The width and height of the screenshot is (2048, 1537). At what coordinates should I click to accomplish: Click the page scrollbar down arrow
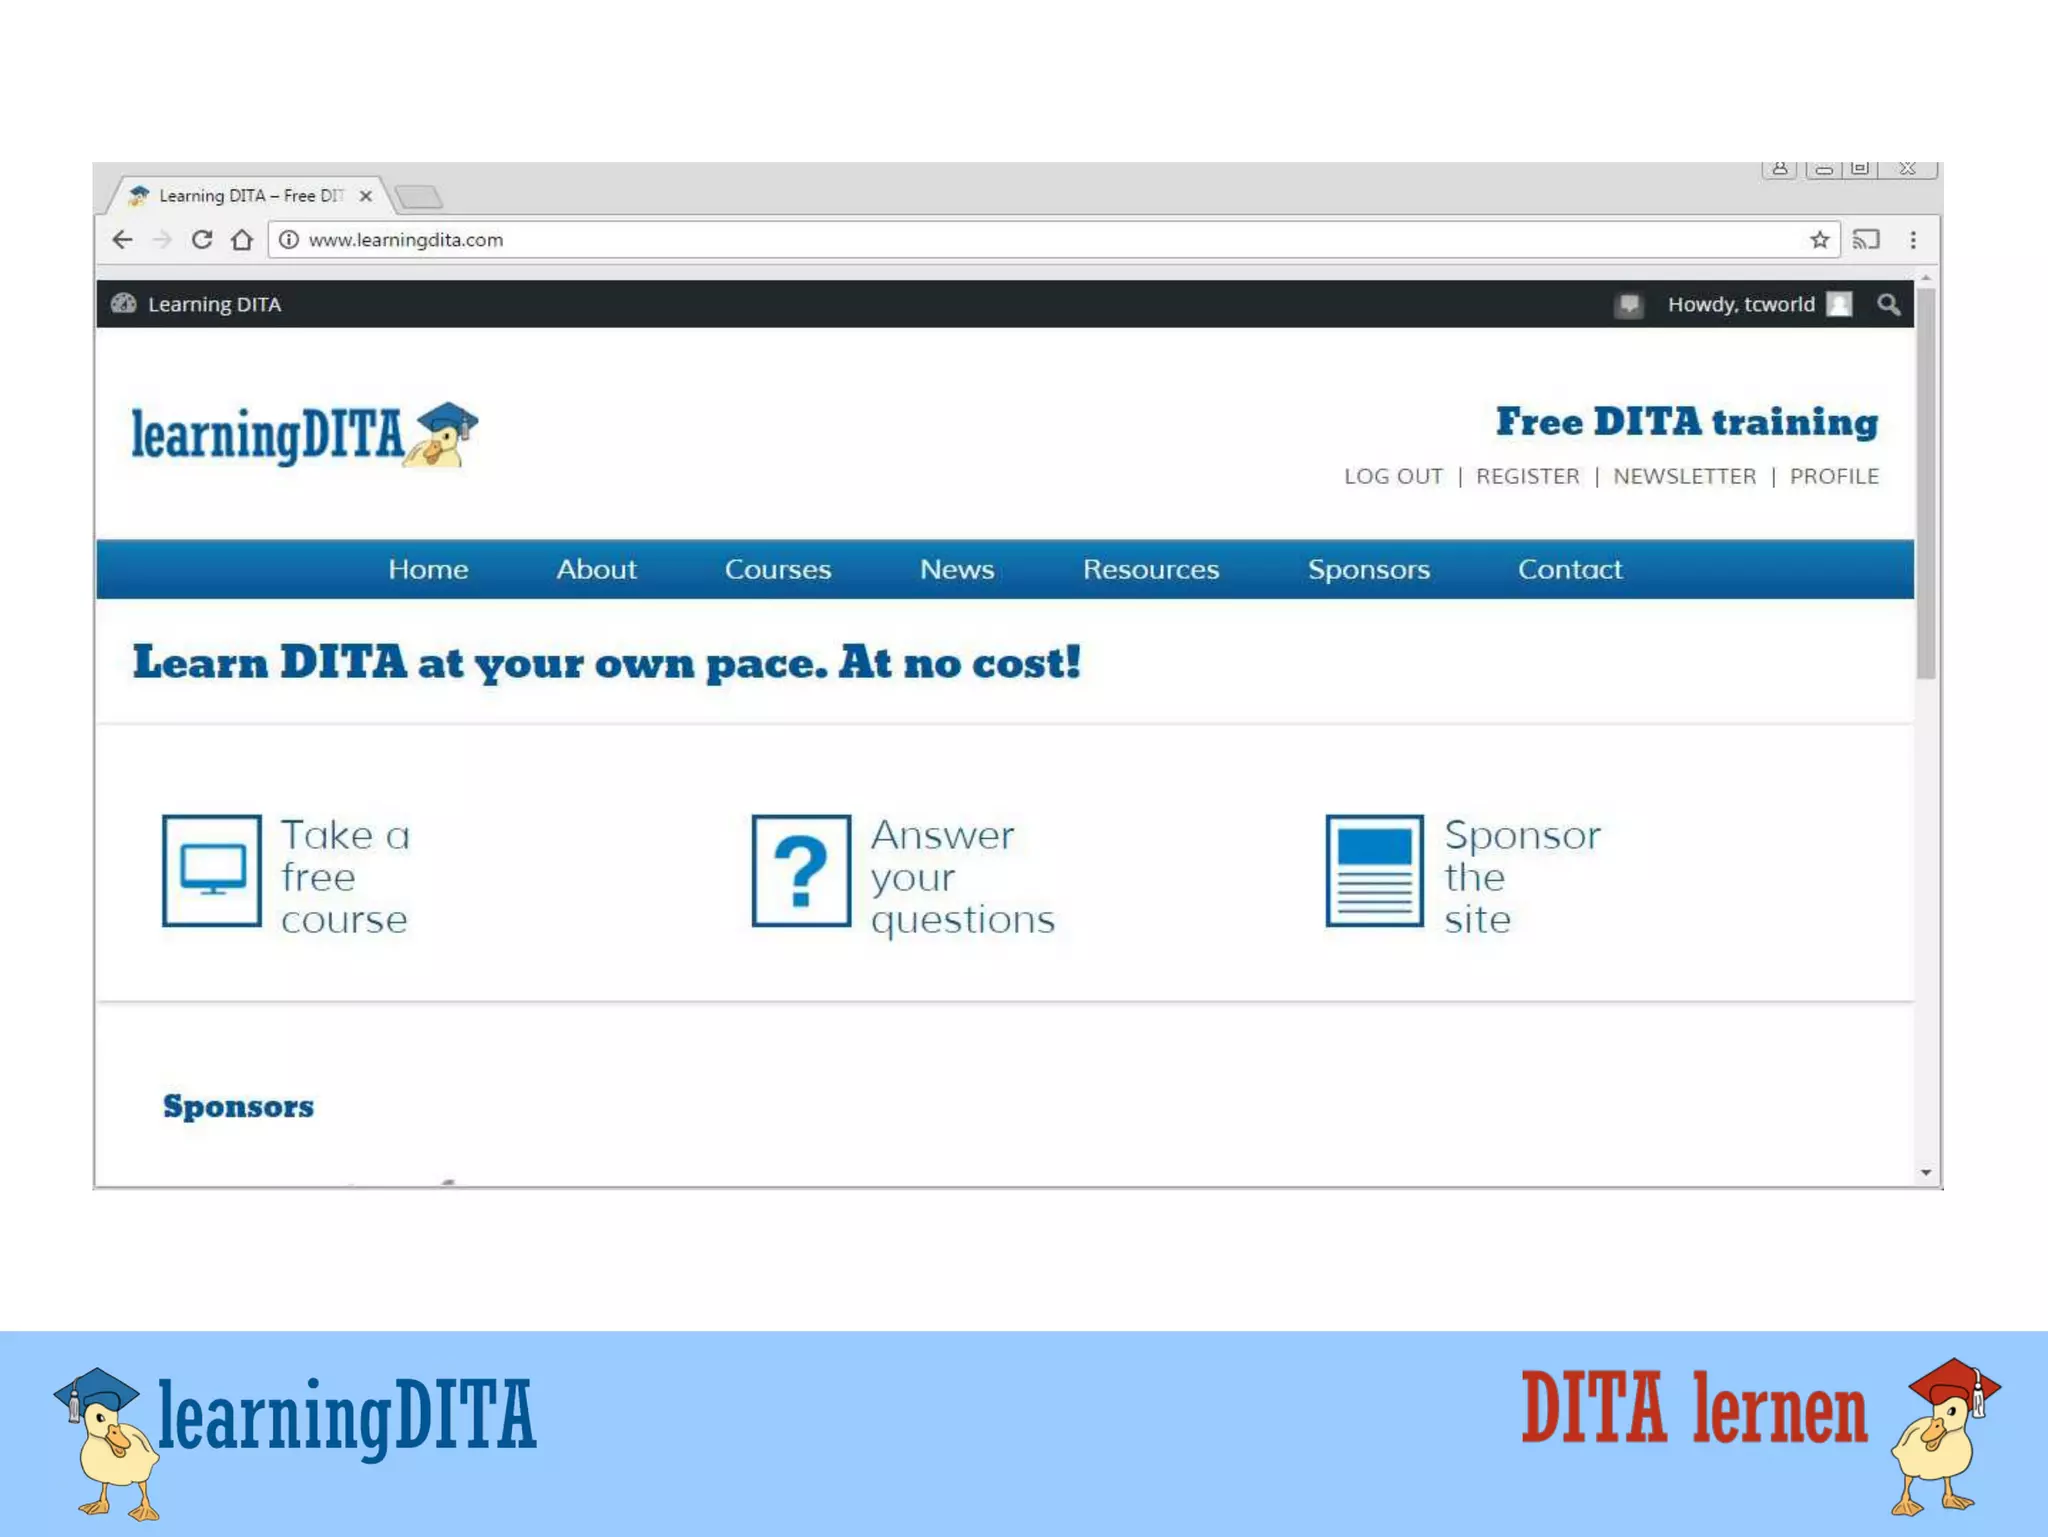1926,1173
